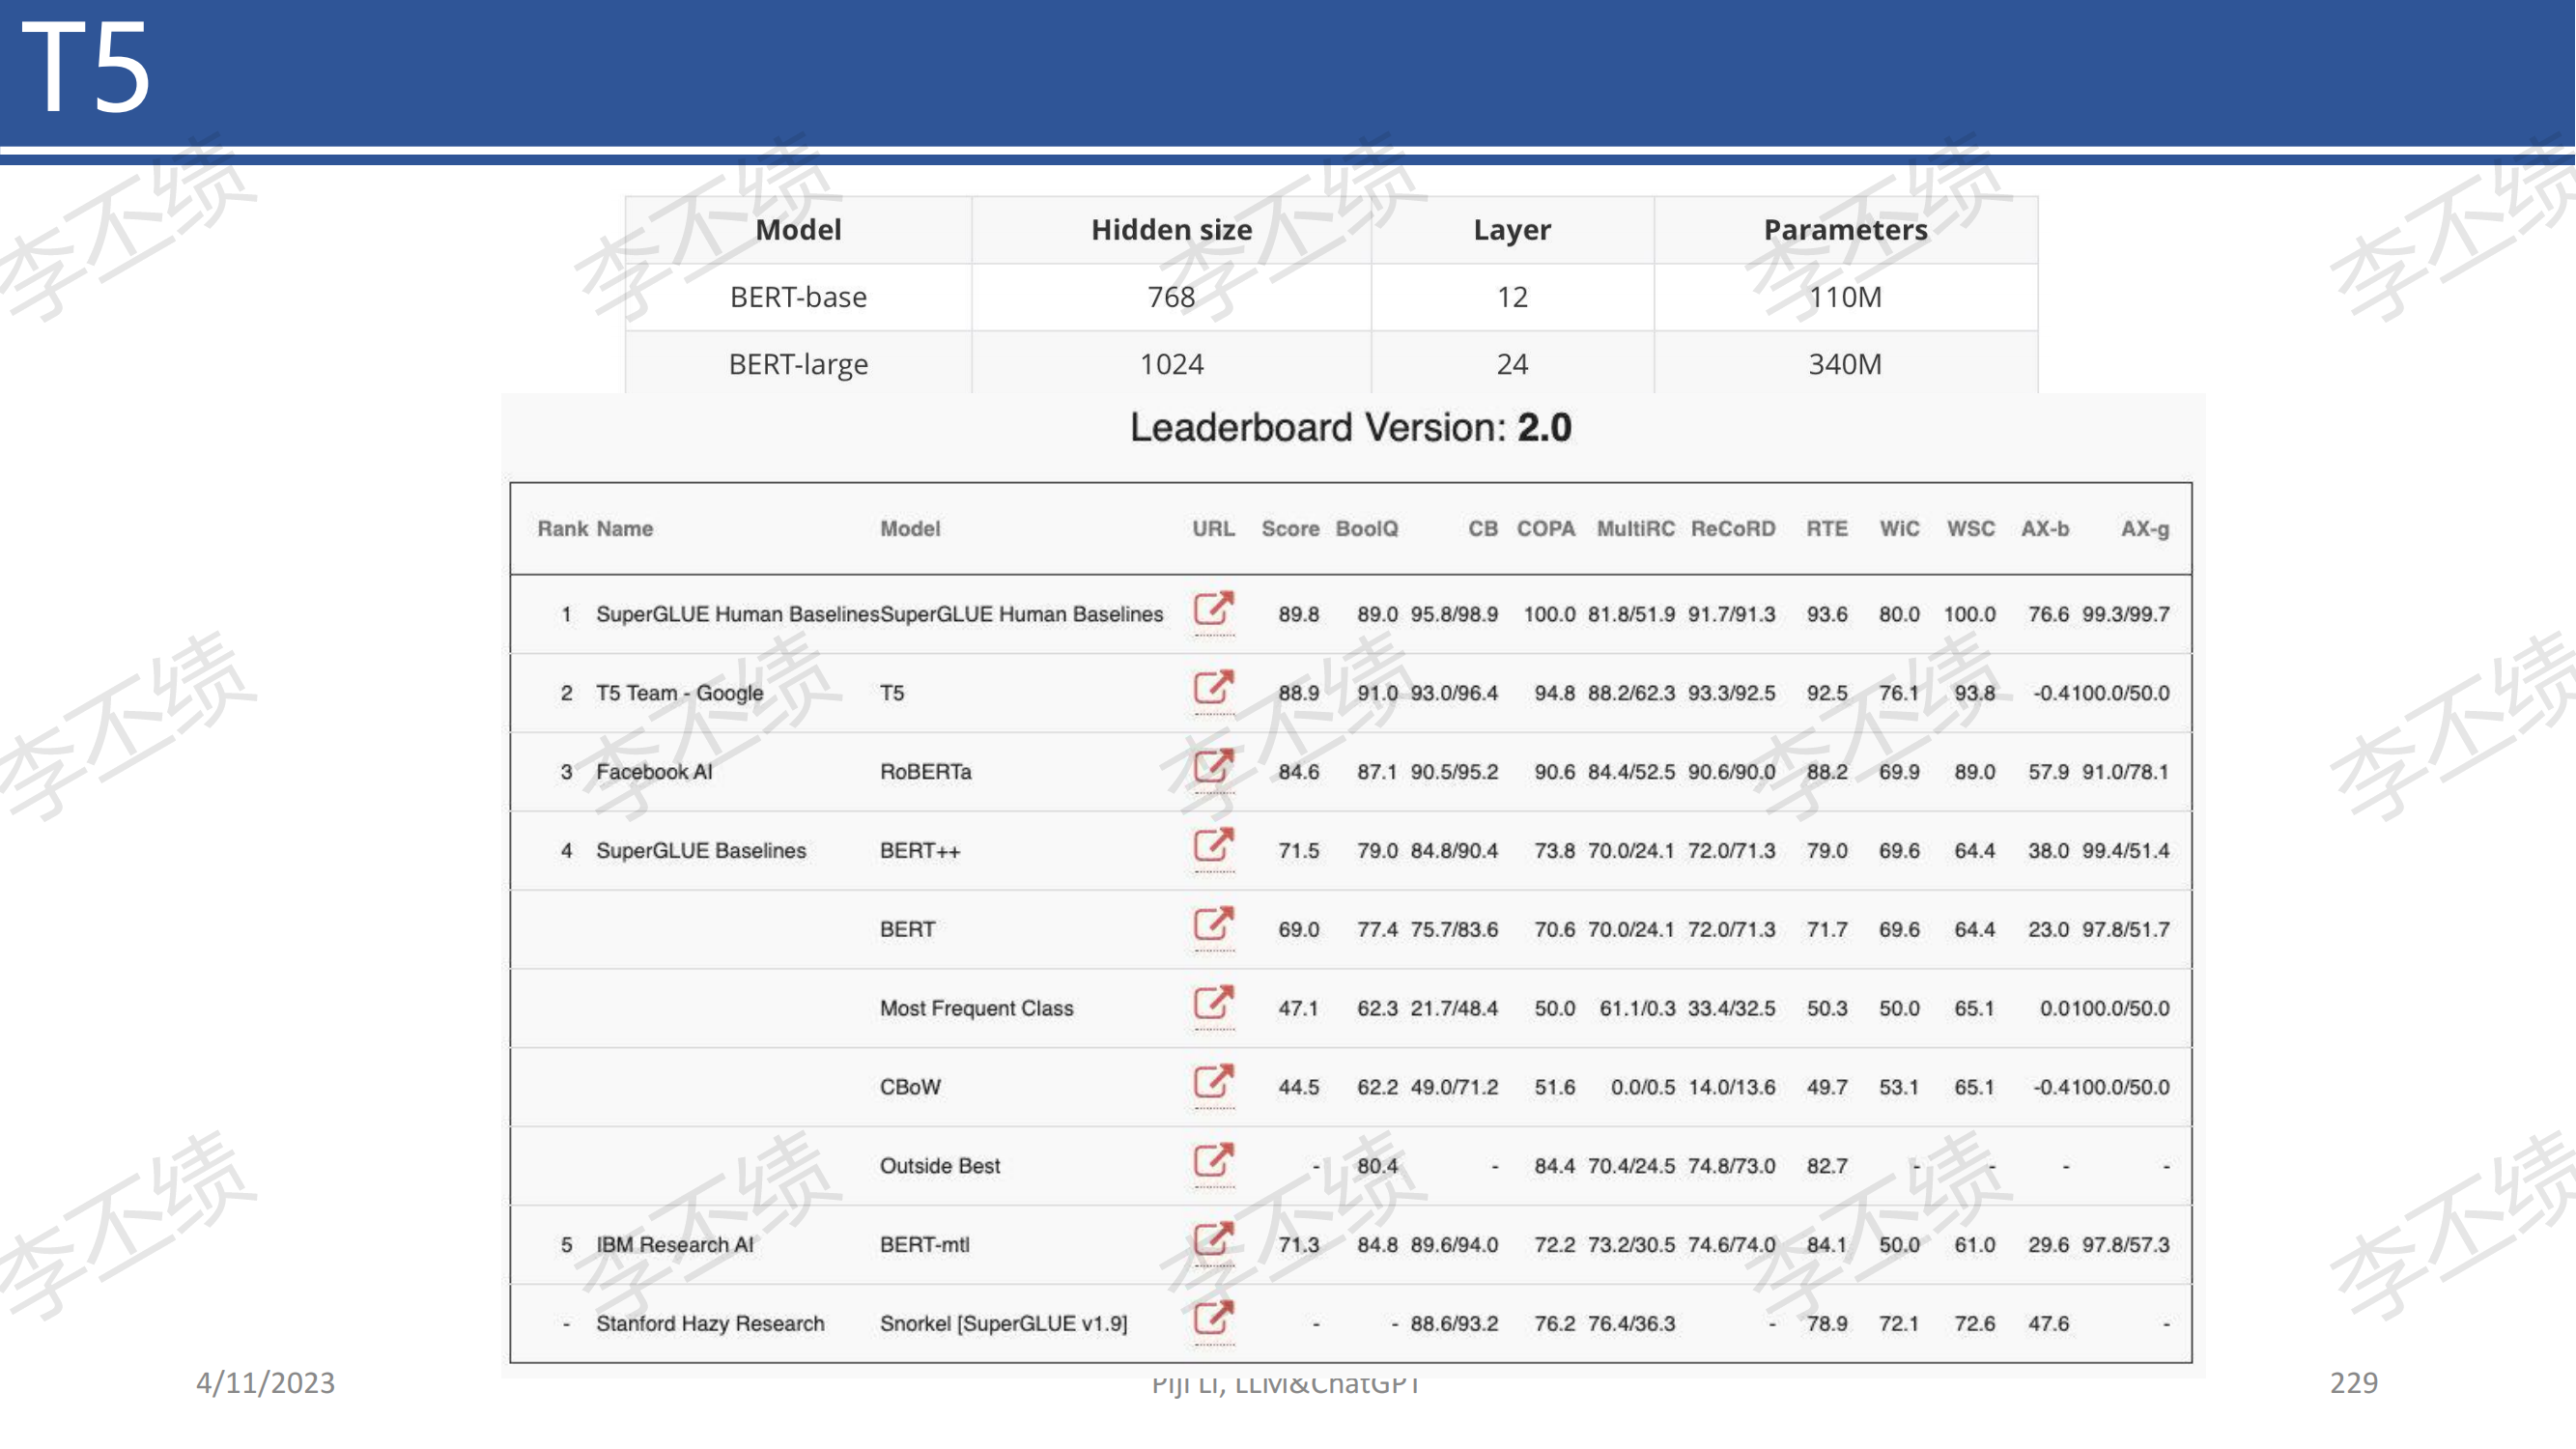Click the Rank column header
The image size is (2576, 1449).
click(562, 528)
